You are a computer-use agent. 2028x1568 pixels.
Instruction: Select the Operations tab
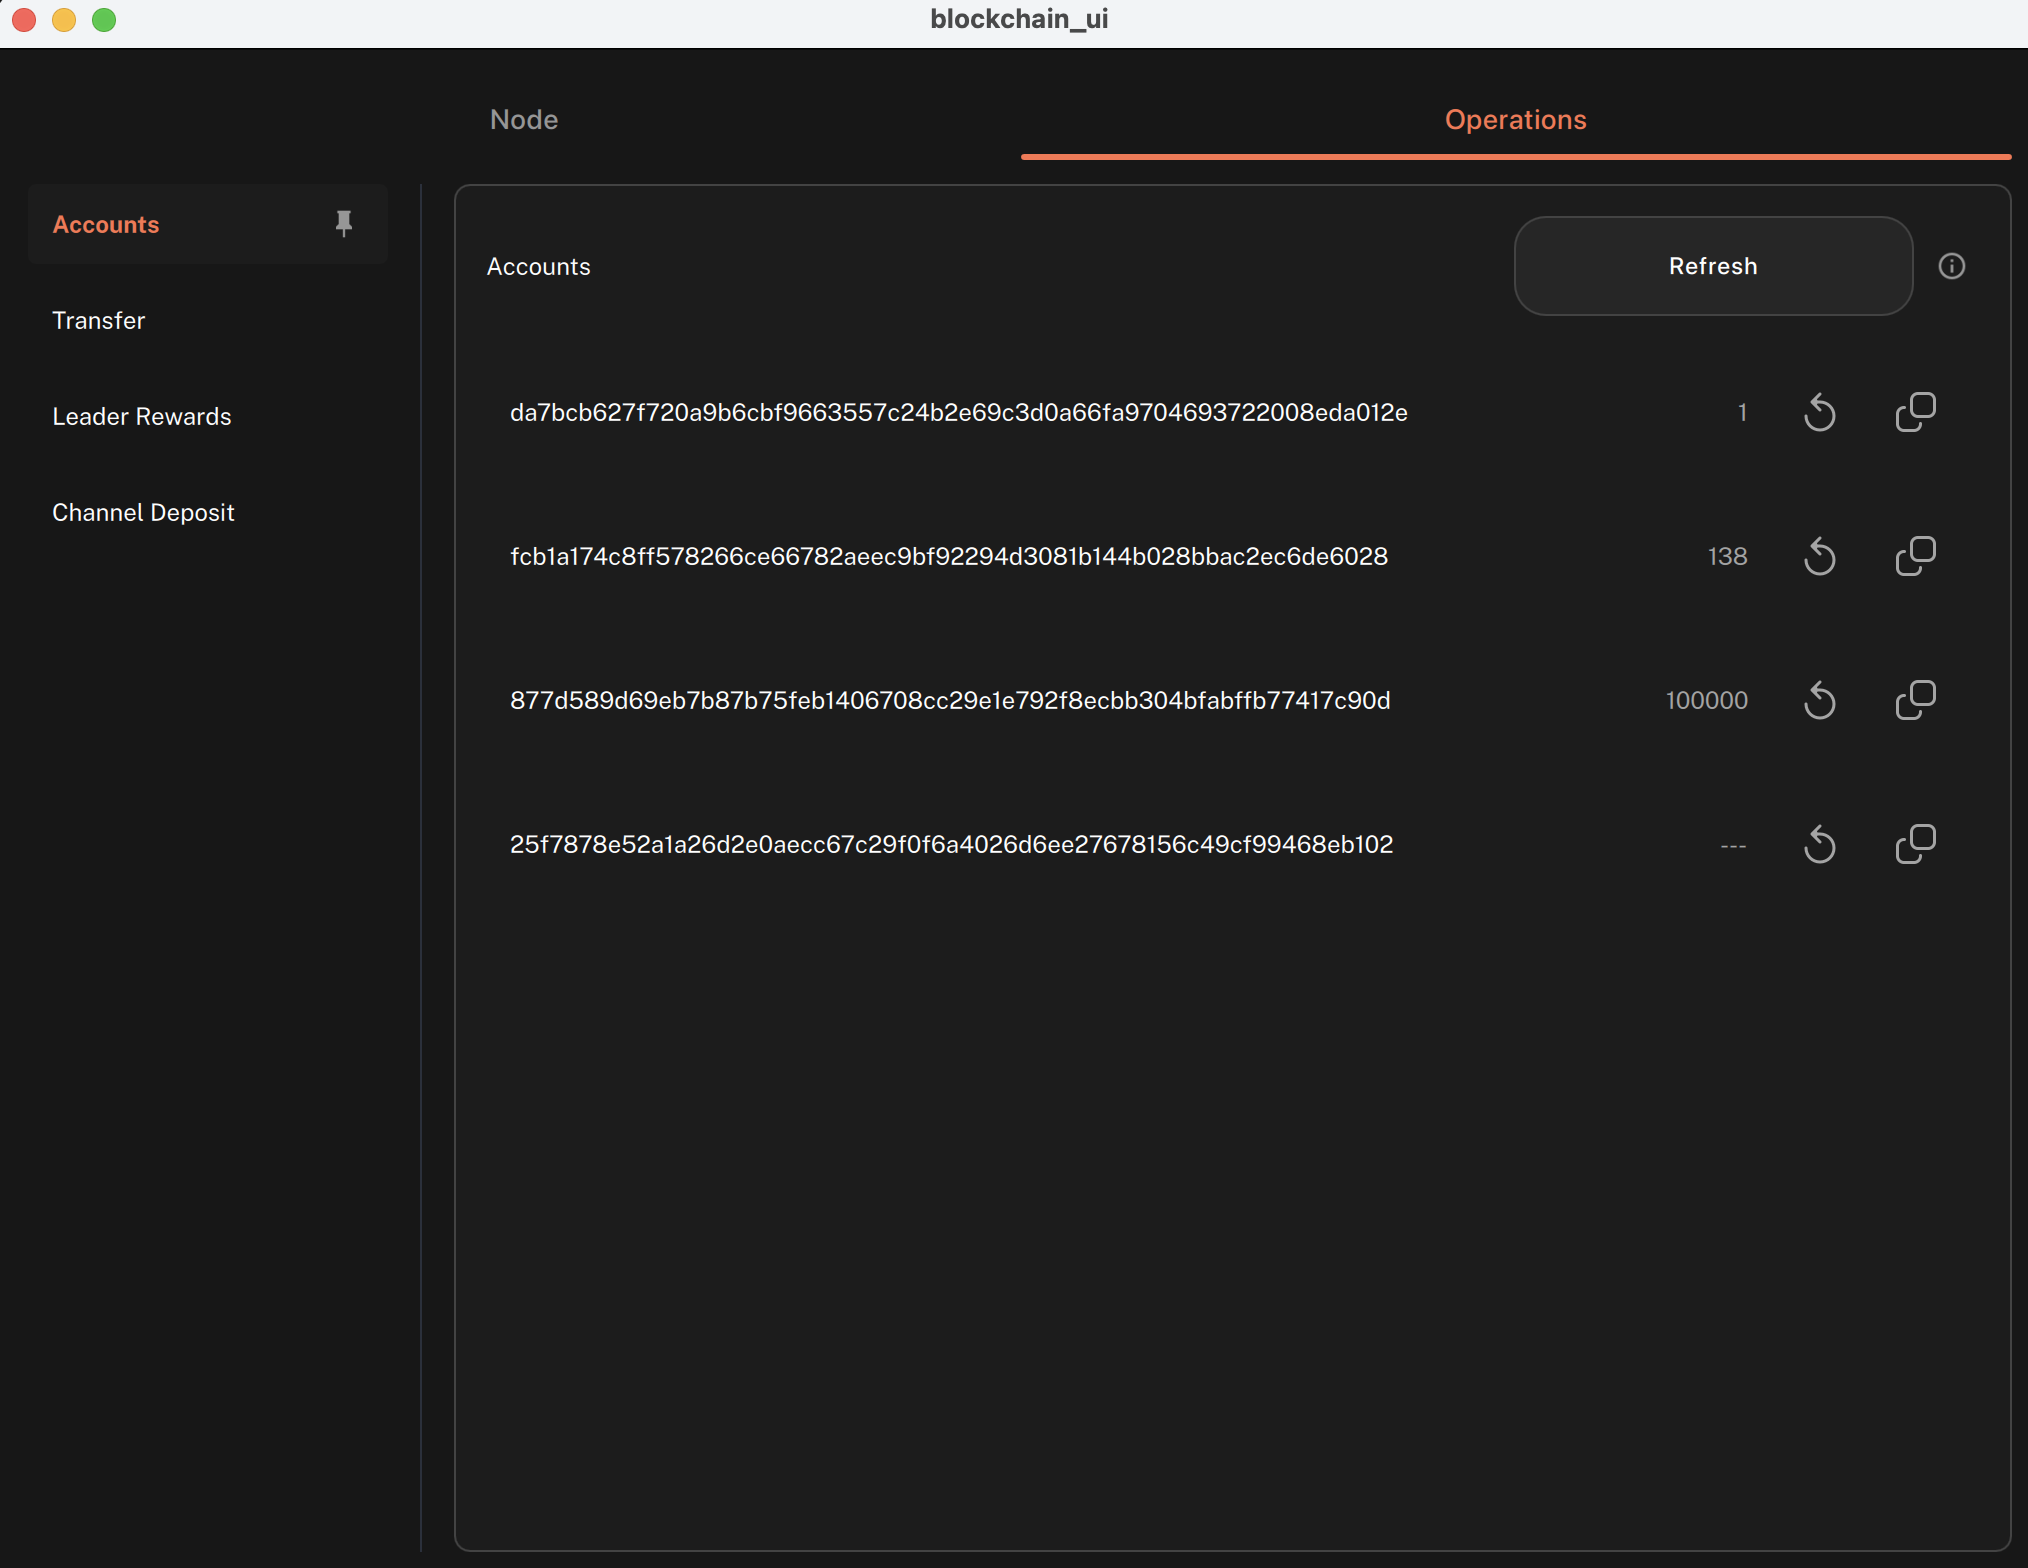click(1515, 120)
